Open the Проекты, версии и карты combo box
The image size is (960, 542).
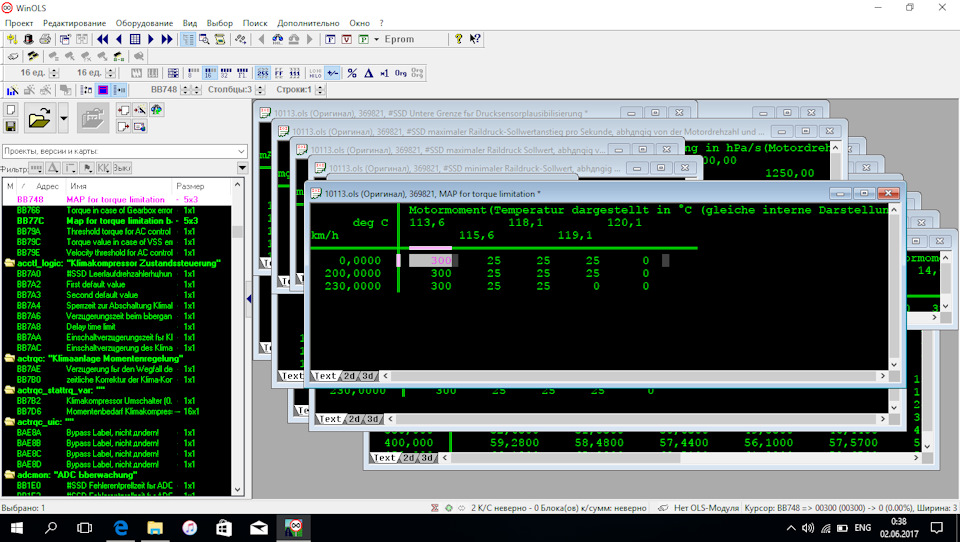124,151
